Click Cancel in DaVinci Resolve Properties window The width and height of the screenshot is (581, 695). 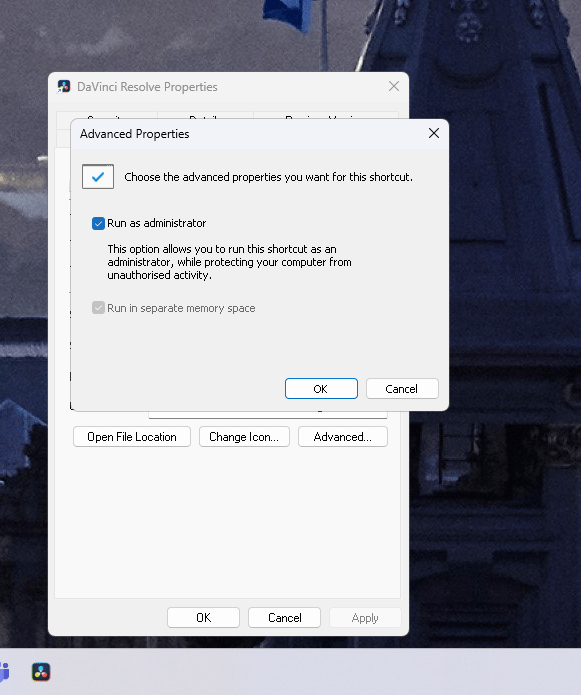point(285,618)
